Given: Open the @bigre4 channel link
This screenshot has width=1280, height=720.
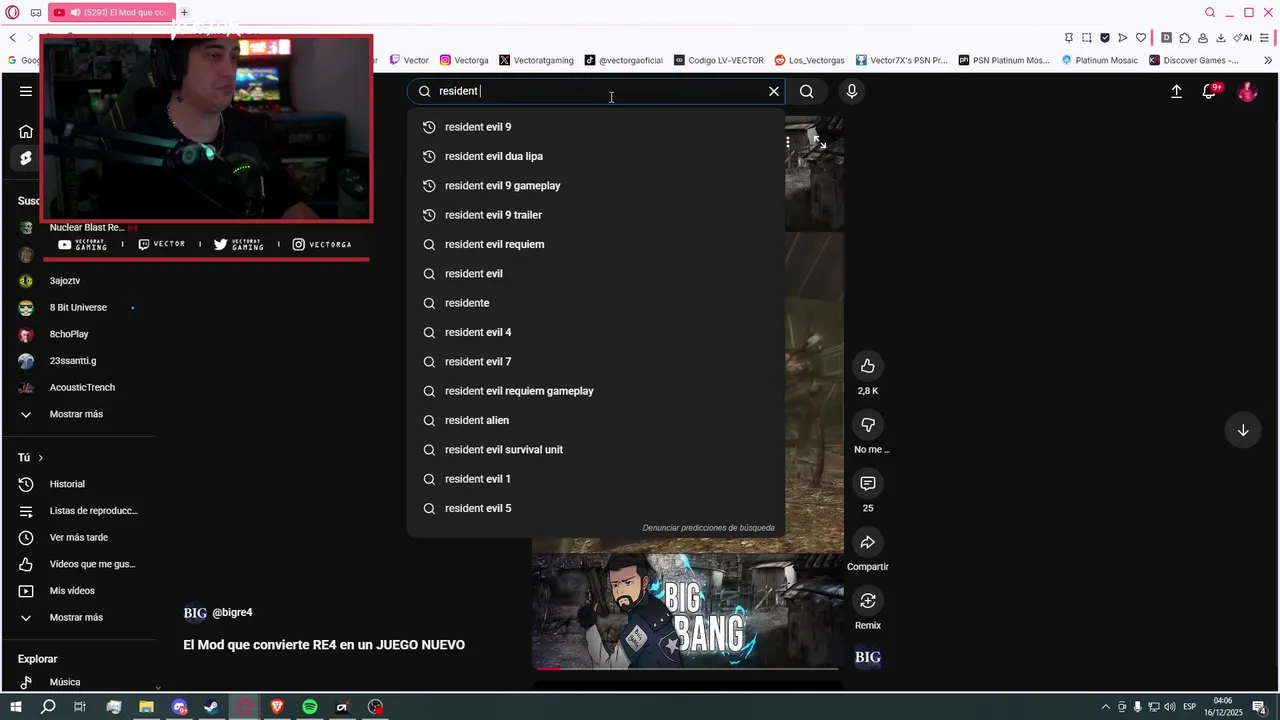Looking at the screenshot, I should pyautogui.click(x=232, y=613).
